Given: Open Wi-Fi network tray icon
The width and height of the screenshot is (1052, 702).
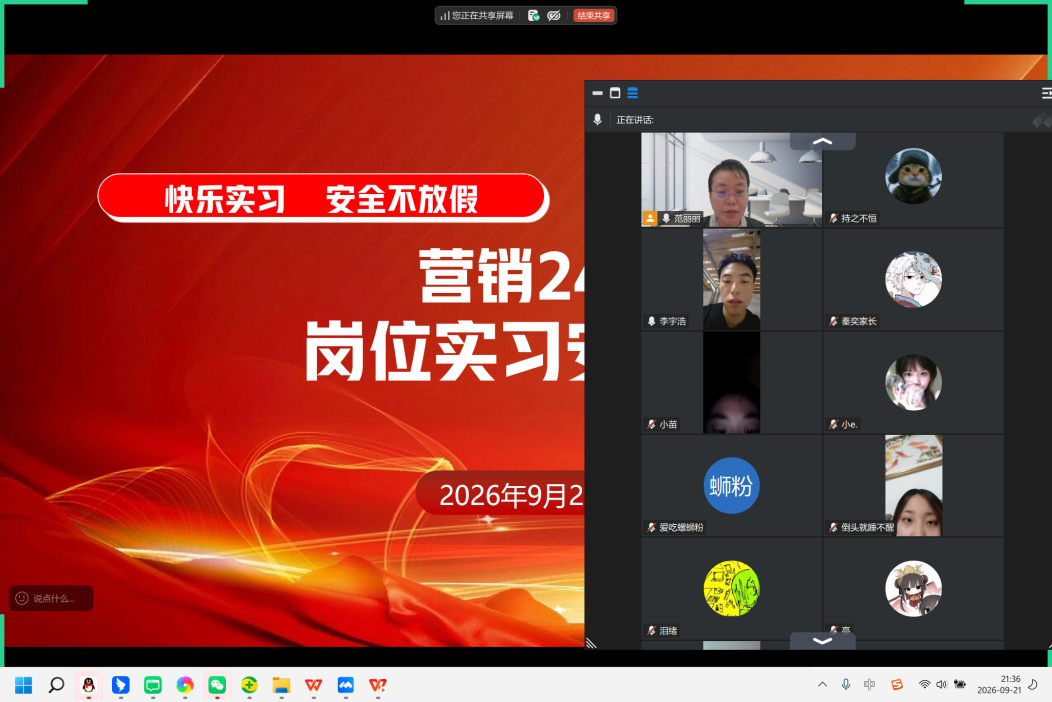Looking at the screenshot, I should pyautogui.click(x=925, y=685).
